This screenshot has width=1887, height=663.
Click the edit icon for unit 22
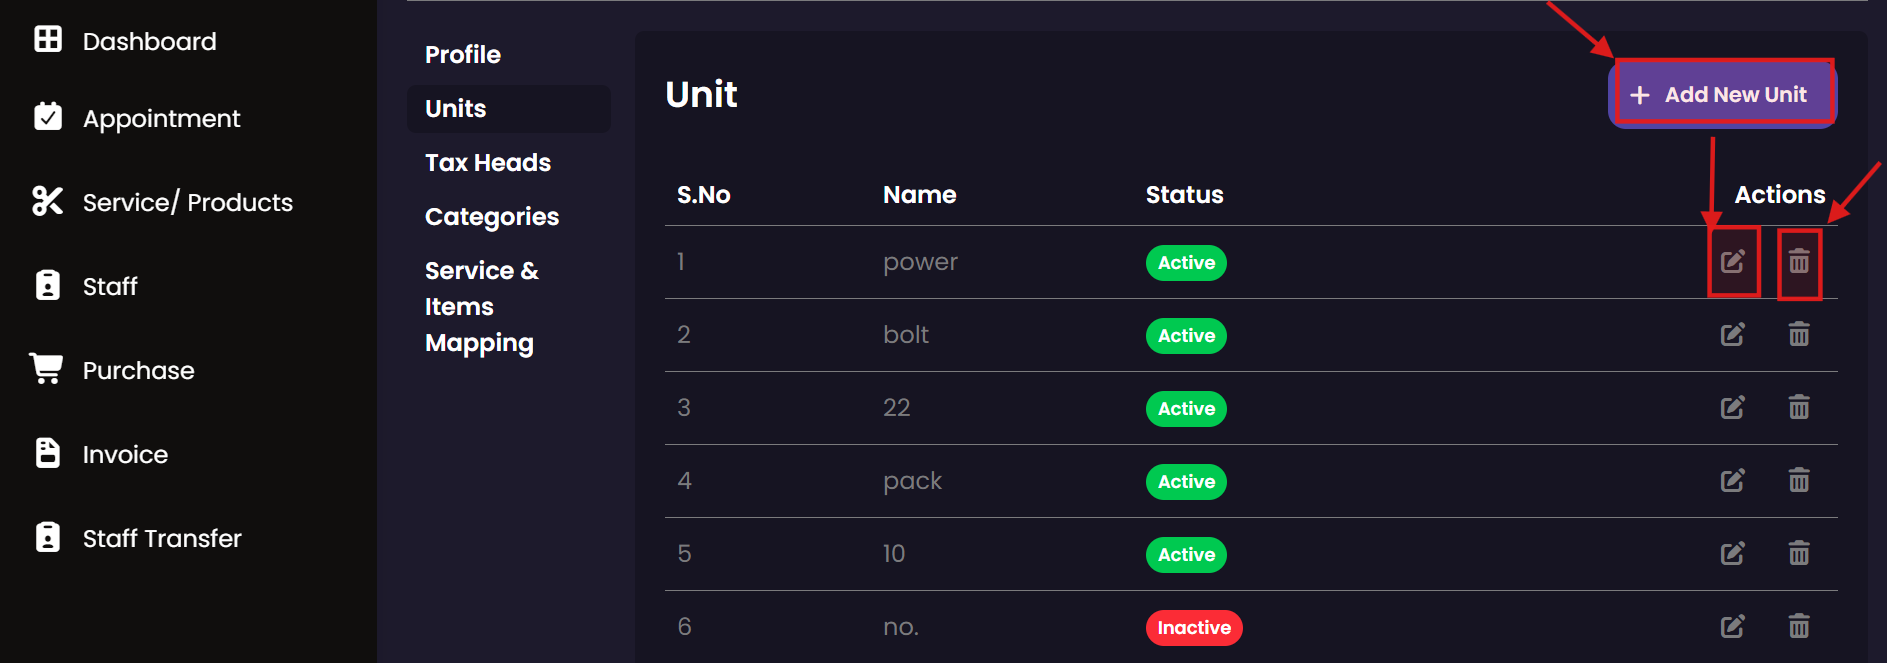tap(1732, 407)
